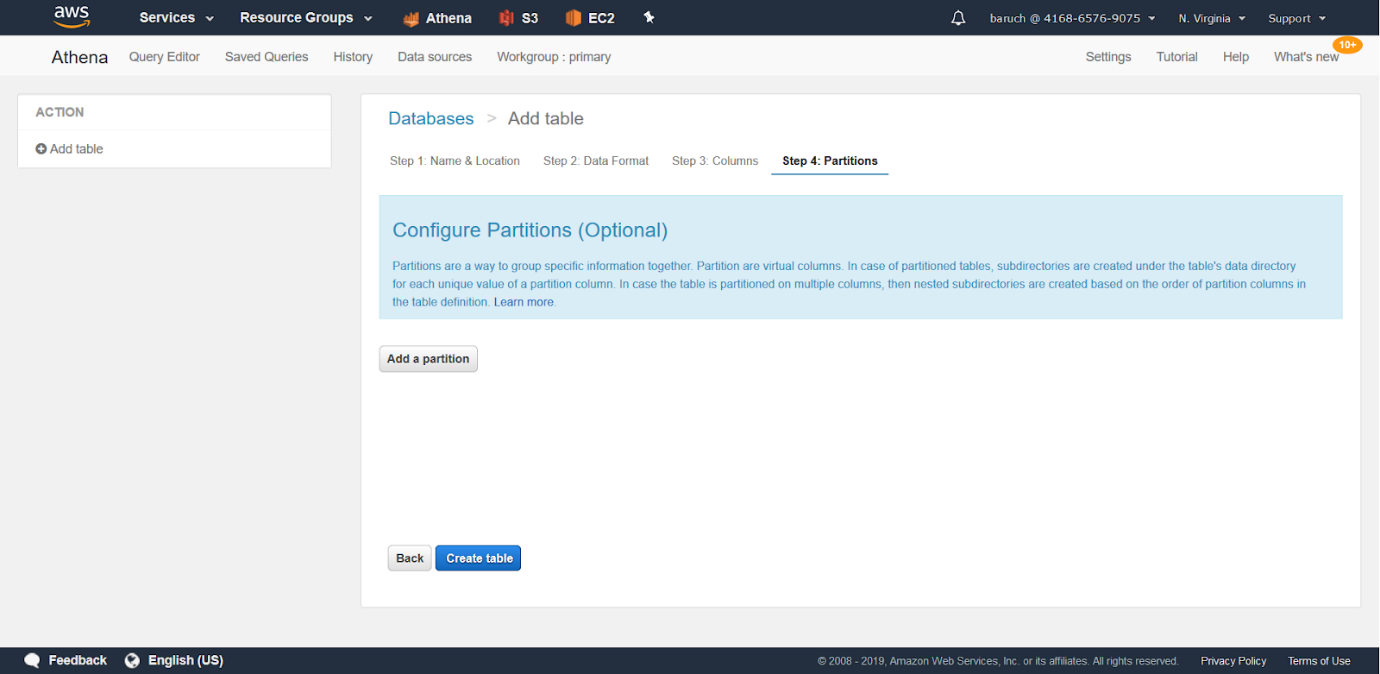Switch to Step 3: Columns tab
1380x674 pixels.
point(715,161)
